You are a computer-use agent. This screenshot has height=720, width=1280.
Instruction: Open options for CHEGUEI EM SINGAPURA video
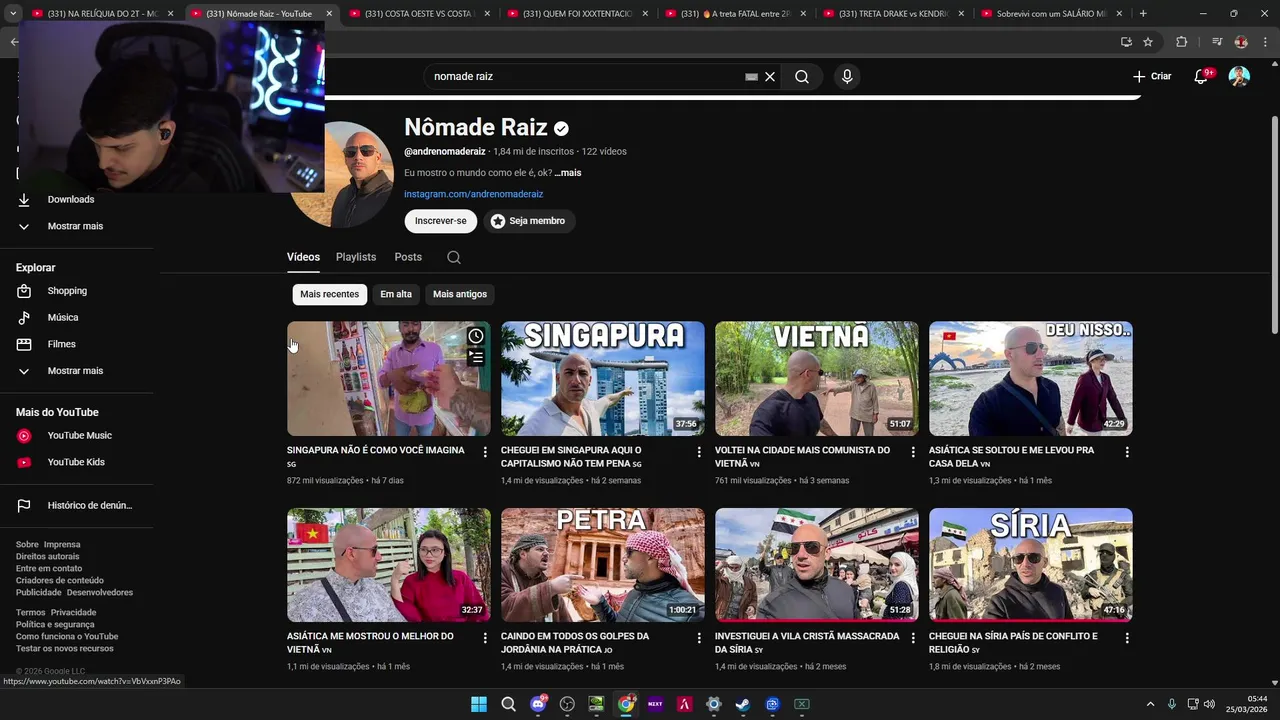[x=699, y=452]
